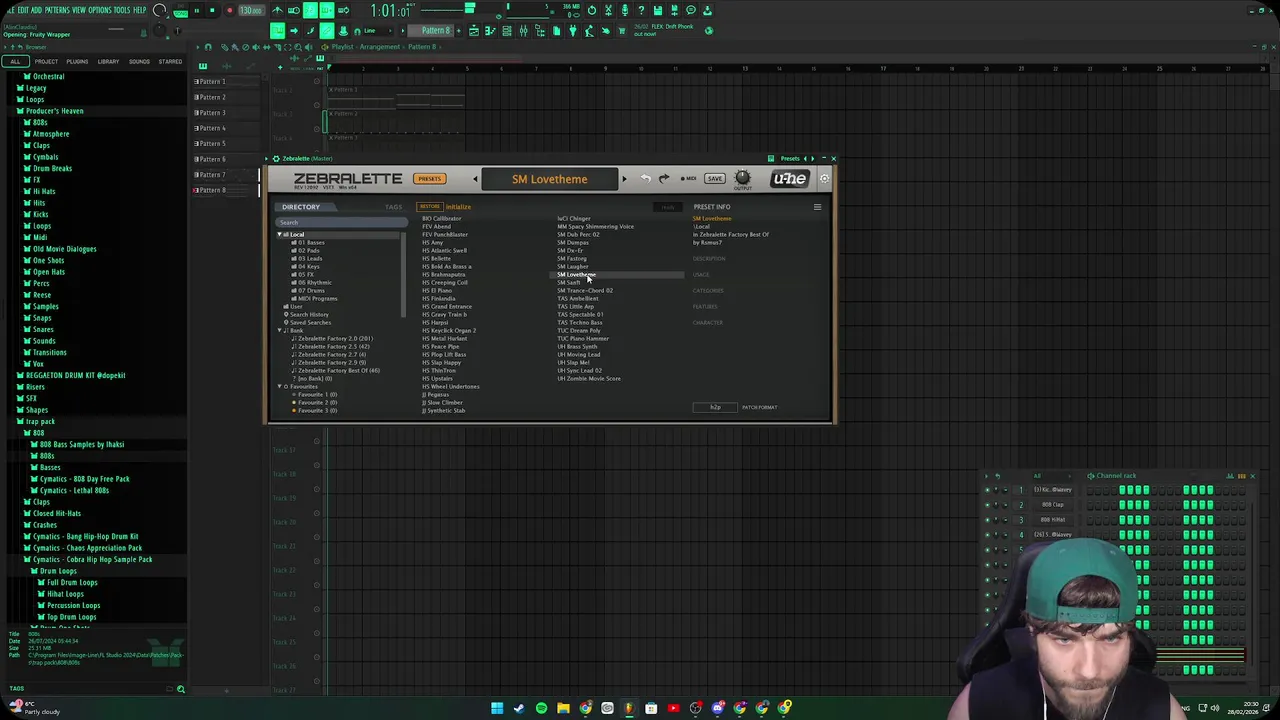Load preset UH Zombie Movie Score
The image size is (1280, 720).
589,379
